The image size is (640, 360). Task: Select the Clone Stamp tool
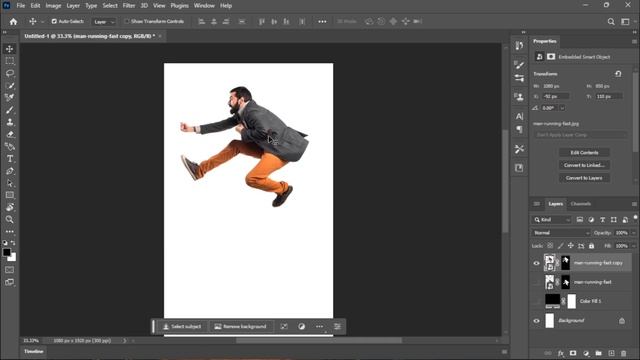click(x=9, y=122)
